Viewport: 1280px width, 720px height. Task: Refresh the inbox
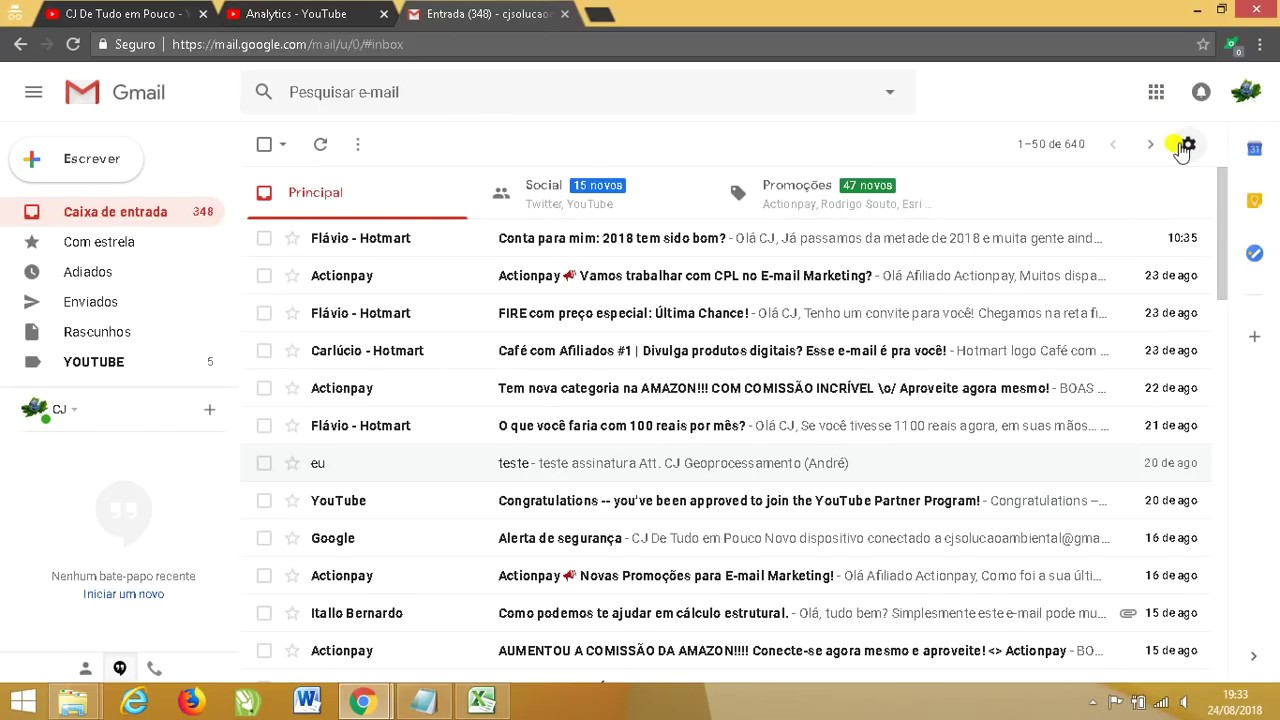pos(320,144)
